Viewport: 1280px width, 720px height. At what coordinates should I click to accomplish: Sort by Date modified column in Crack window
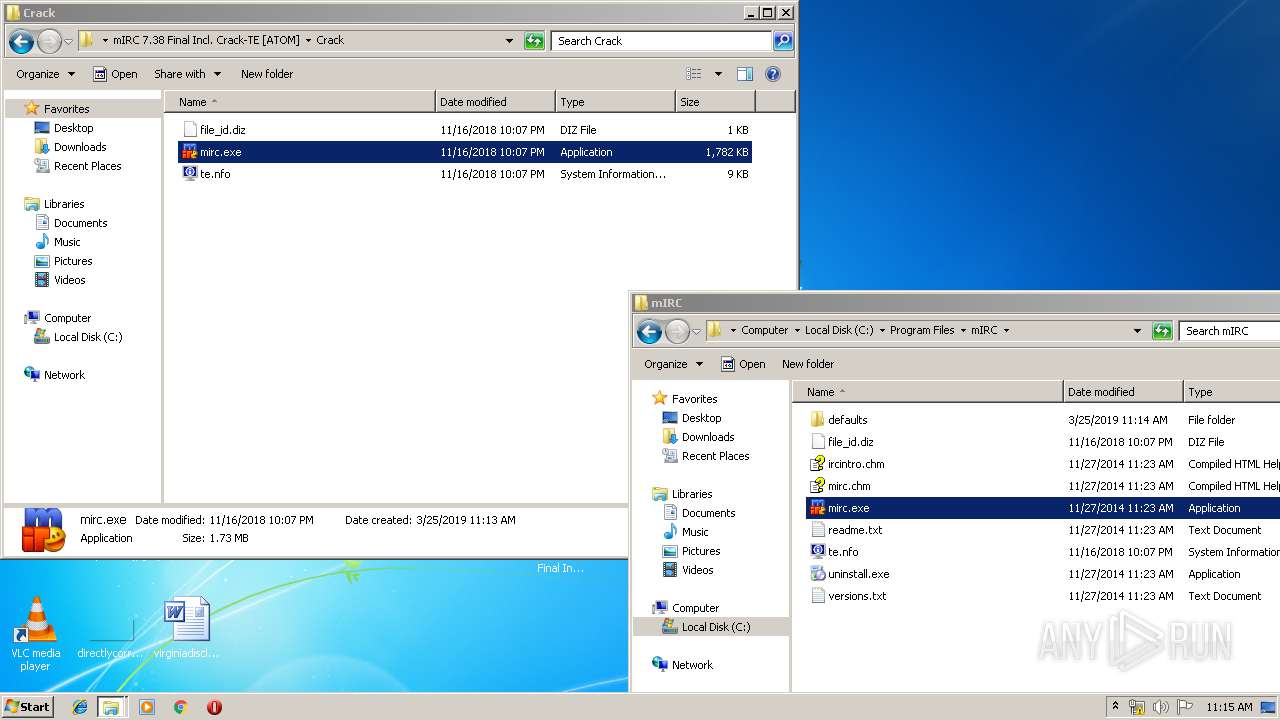click(x=496, y=102)
